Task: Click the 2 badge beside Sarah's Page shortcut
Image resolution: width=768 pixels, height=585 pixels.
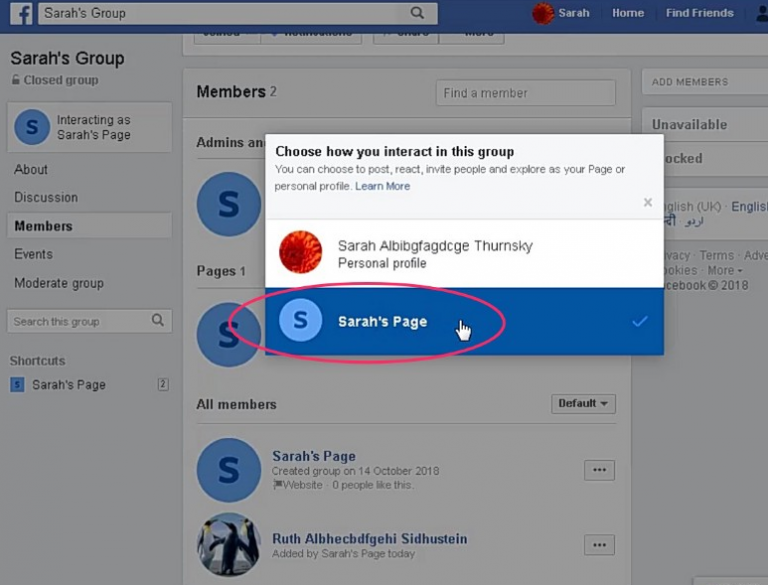Action: tap(163, 385)
